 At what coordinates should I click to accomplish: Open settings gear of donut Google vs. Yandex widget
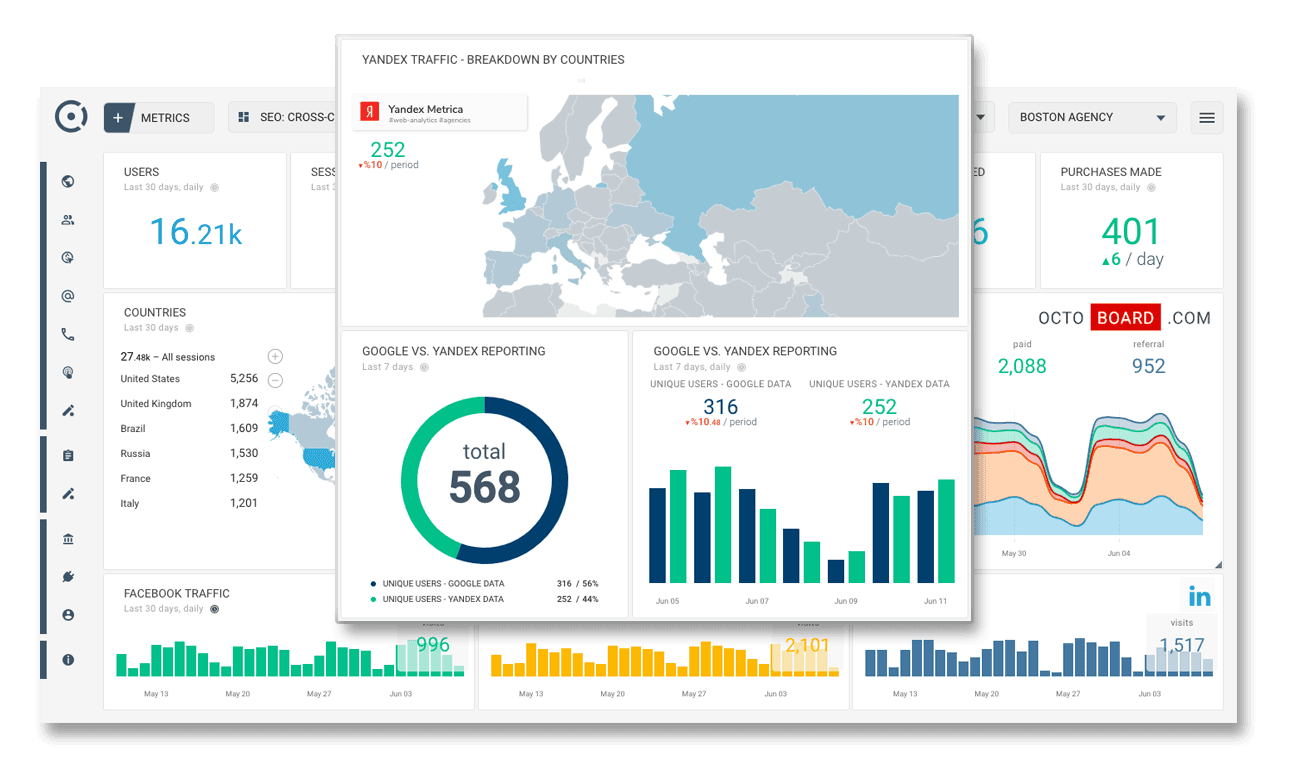coord(424,367)
